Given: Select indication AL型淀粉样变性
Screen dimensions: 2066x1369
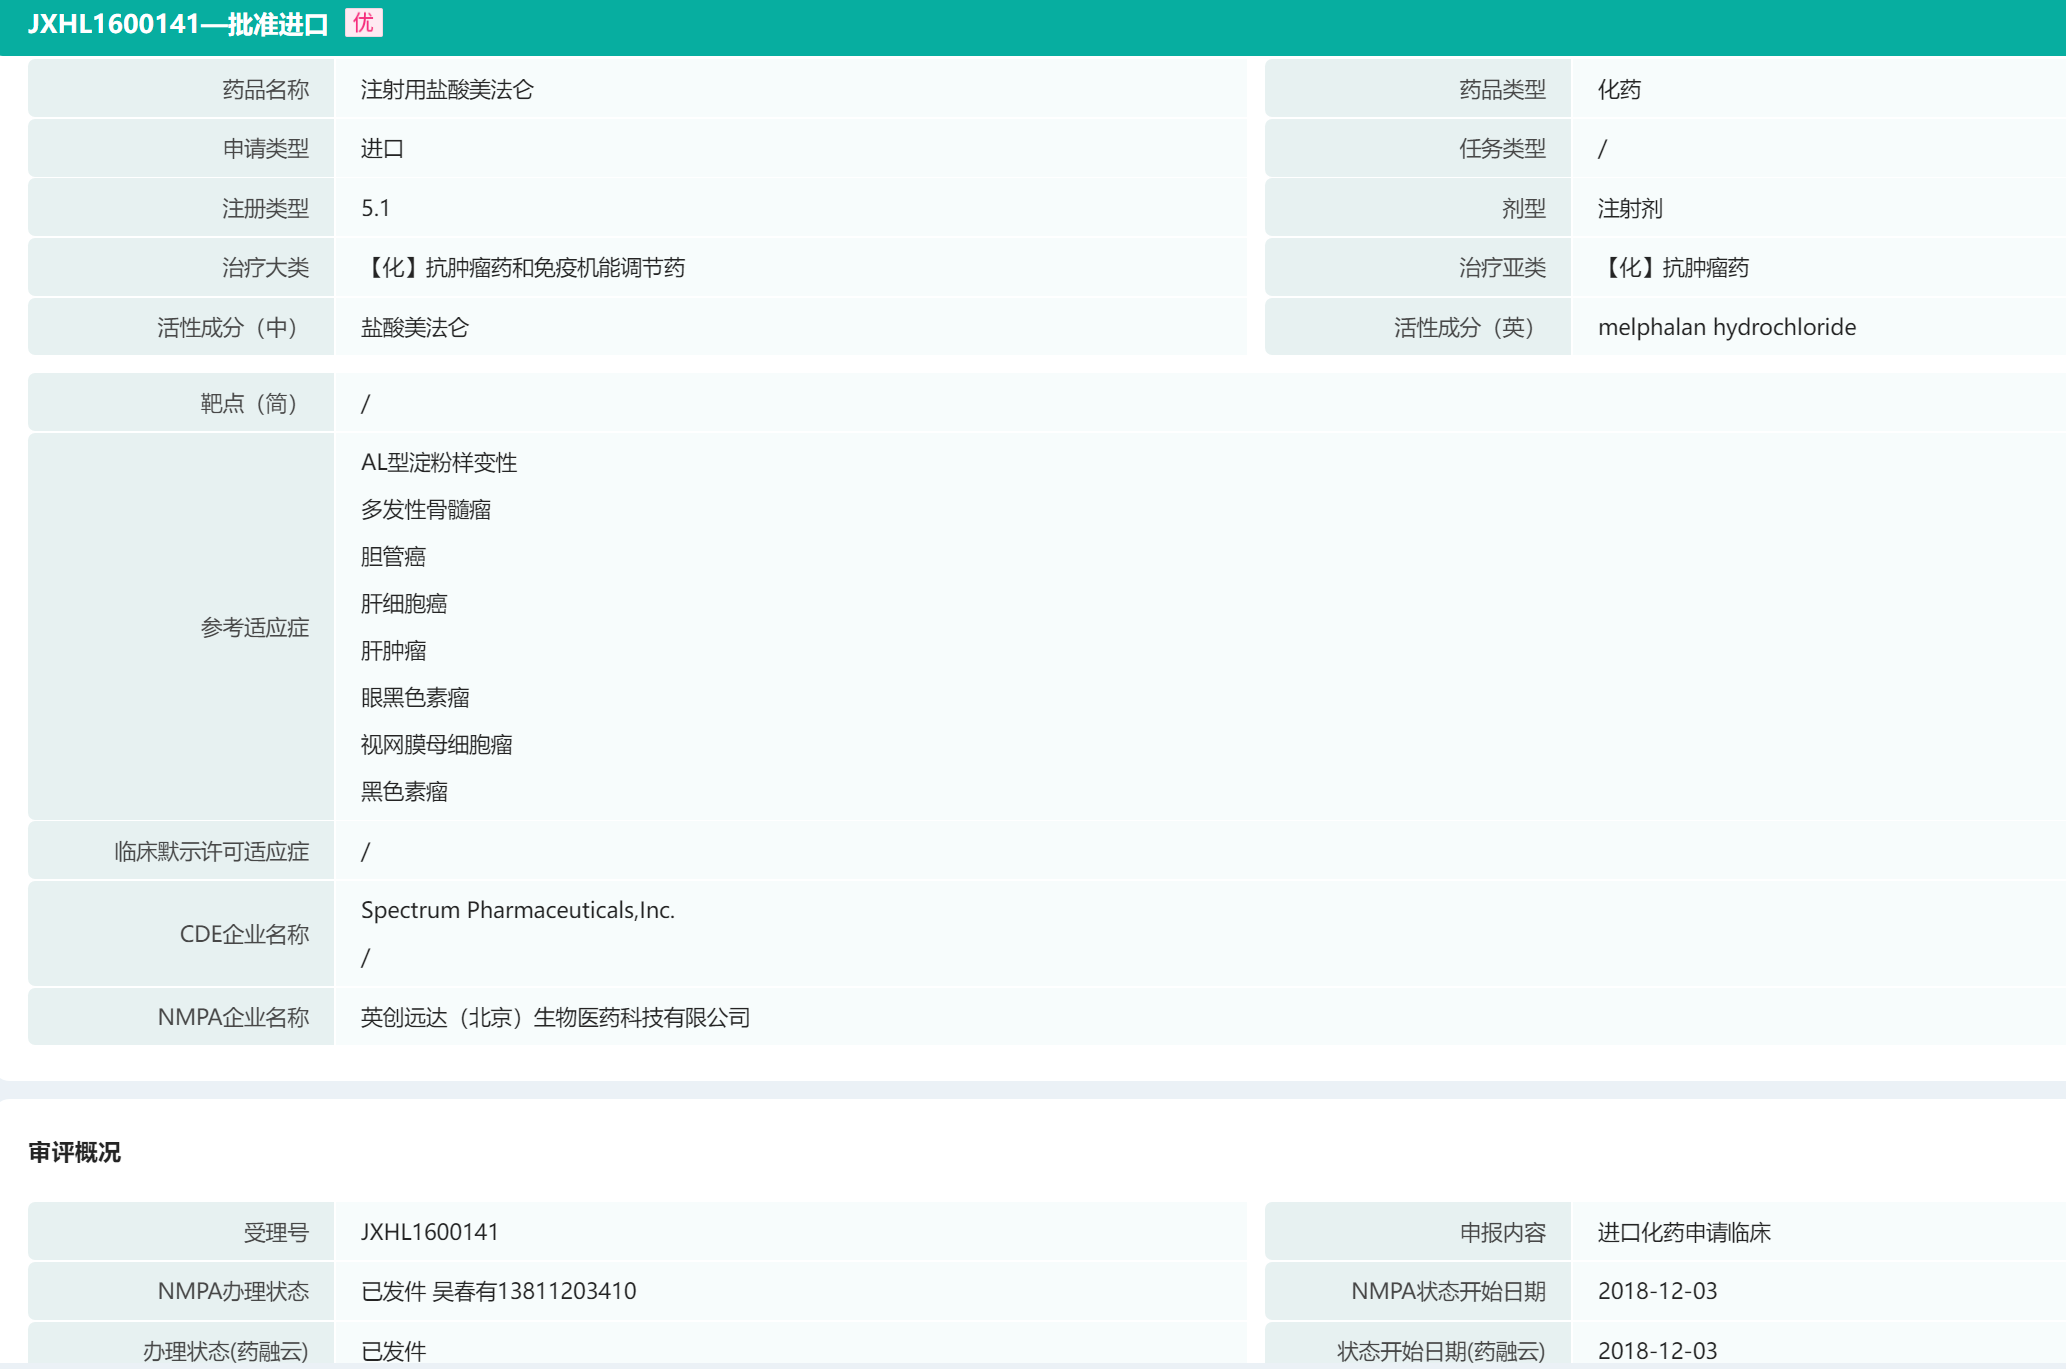Looking at the screenshot, I should click(438, 463).
